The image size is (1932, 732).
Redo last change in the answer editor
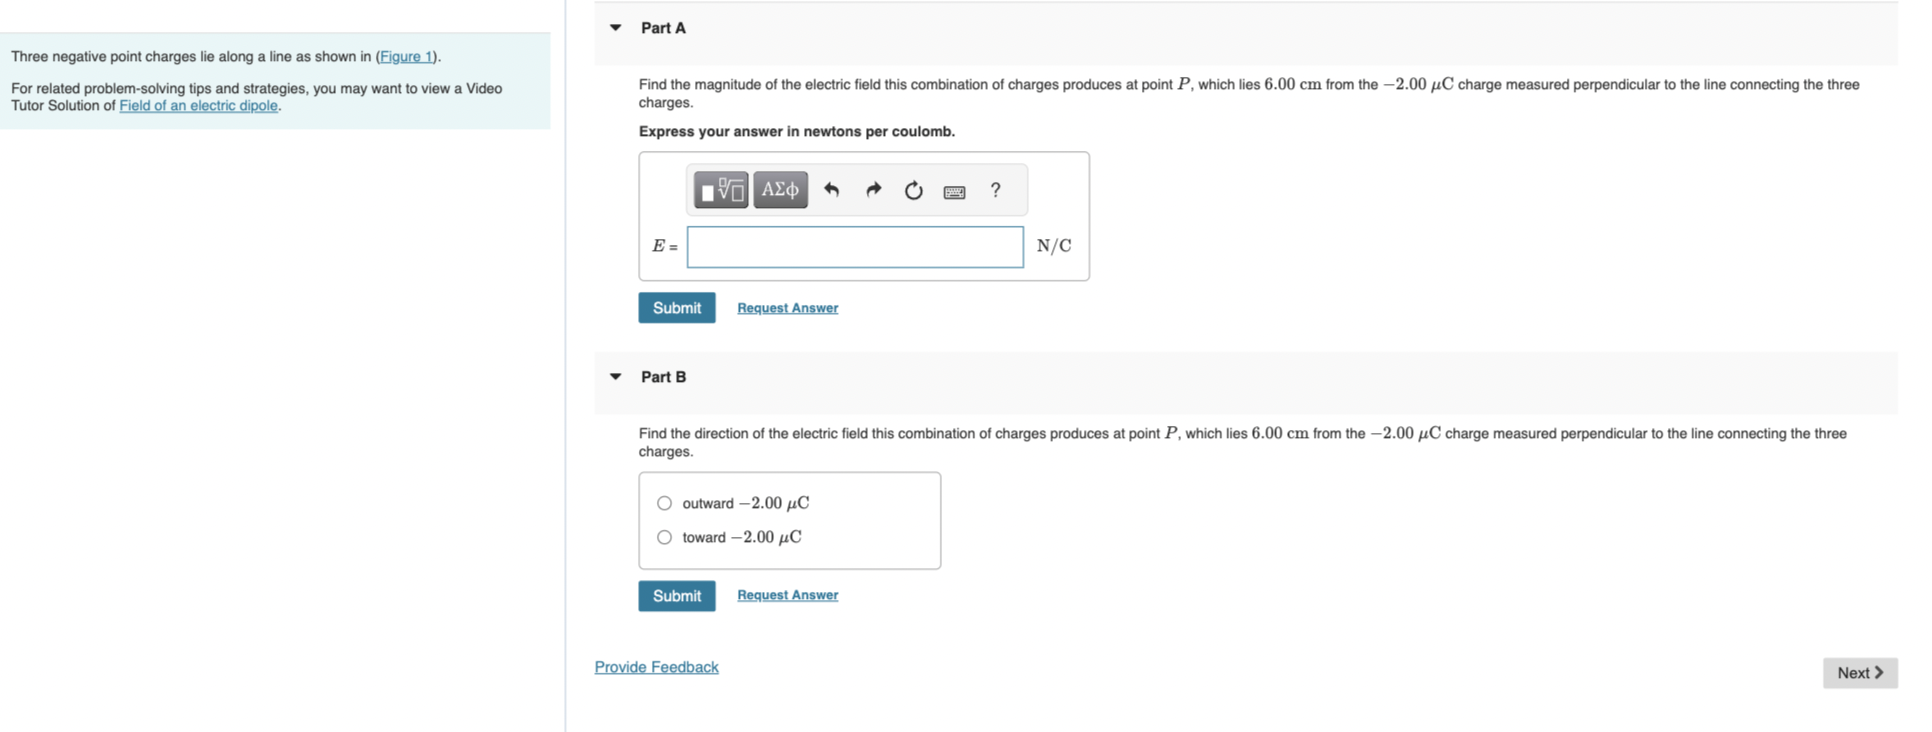point(873,190)
